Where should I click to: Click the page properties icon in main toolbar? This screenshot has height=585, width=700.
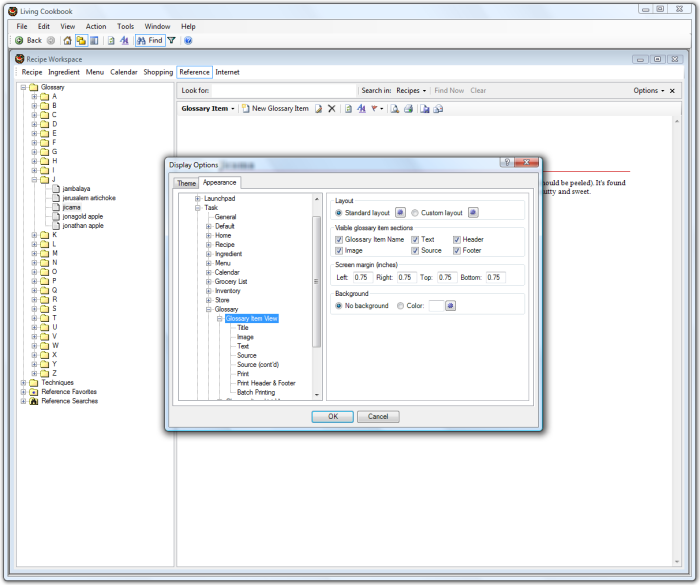[111, 41]
